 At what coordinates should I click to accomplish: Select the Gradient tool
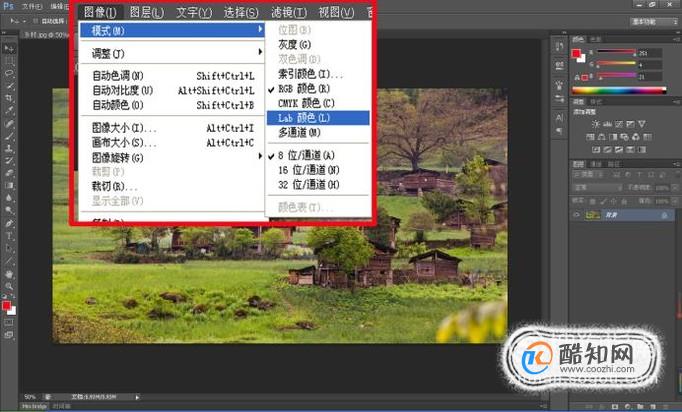(x=9, y=185)
